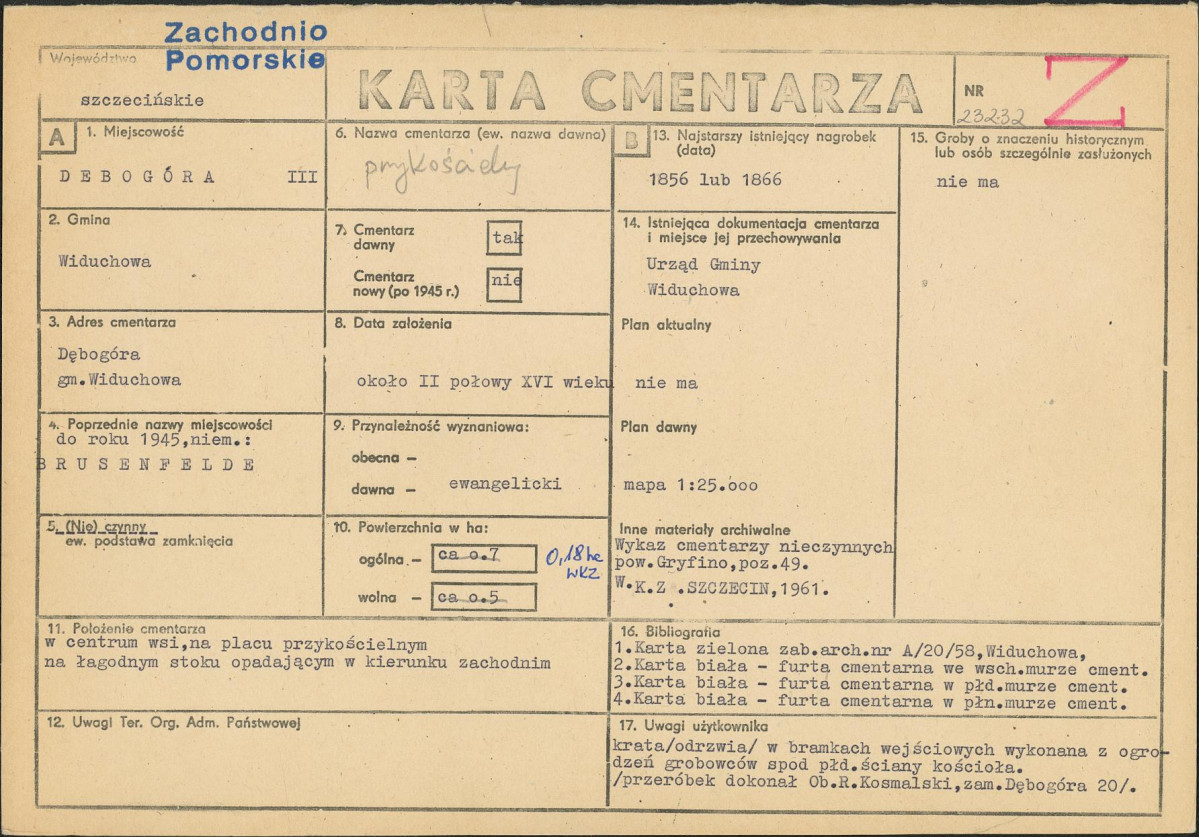1199x837 pixels.
Task: Click the ewangelicki denomination entry
Action: [505, 484]
